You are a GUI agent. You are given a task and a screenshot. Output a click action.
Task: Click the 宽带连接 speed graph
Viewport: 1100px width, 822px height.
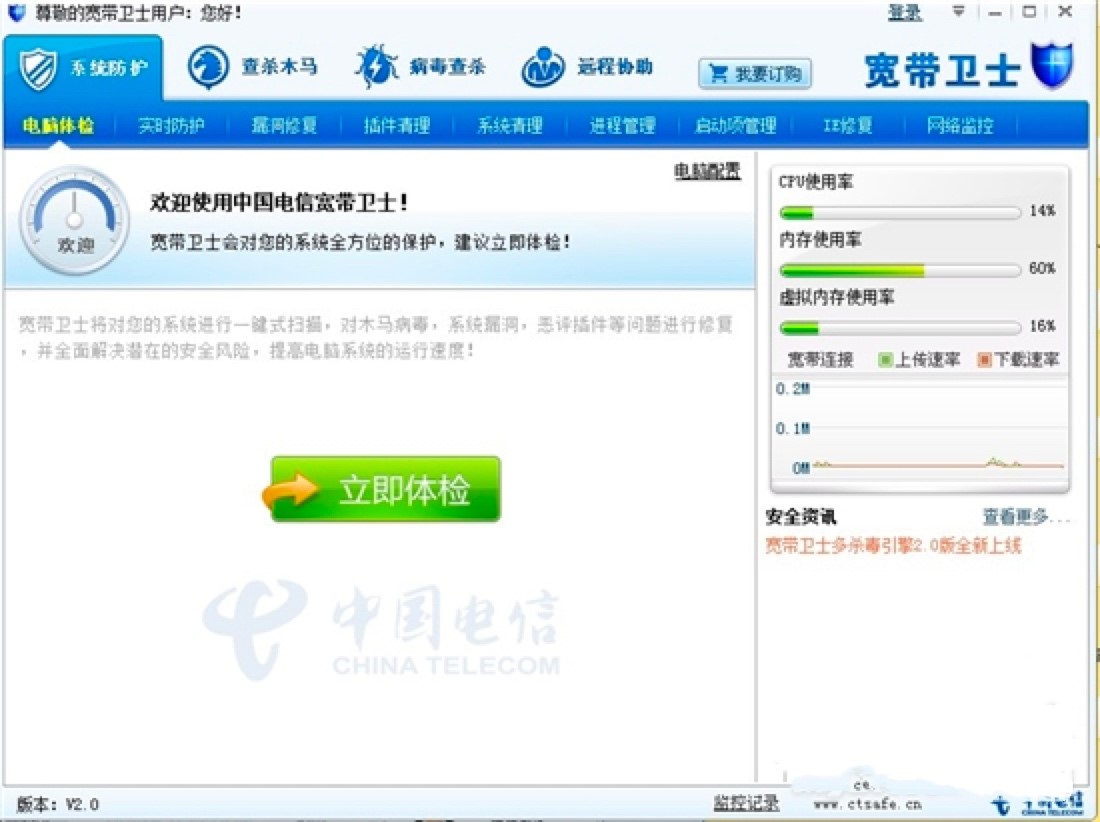tap(920, 429)
